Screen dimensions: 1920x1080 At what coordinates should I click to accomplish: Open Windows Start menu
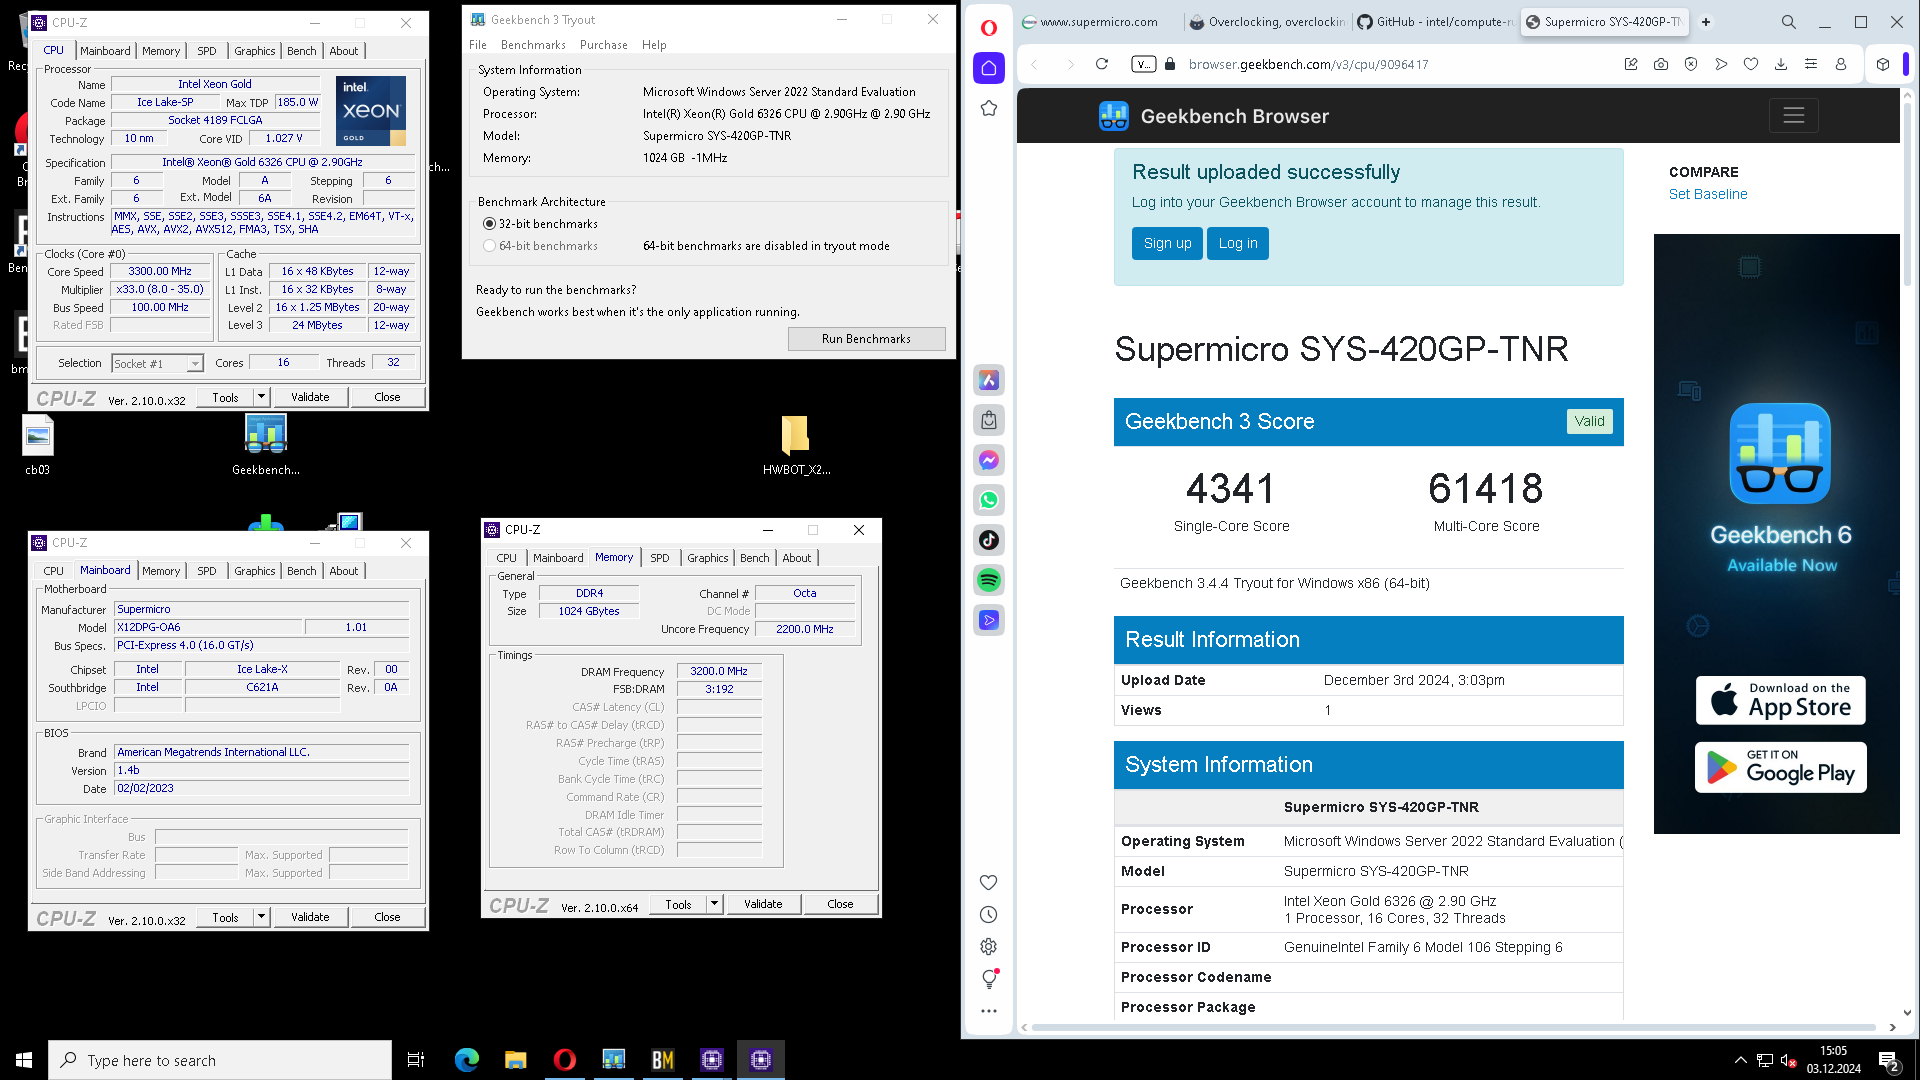pyautogui.click(x=24, y=1060)
